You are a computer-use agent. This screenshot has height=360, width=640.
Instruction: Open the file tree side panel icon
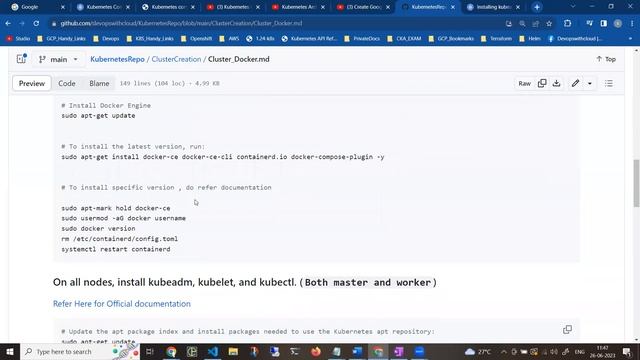(x=21, y=59)
